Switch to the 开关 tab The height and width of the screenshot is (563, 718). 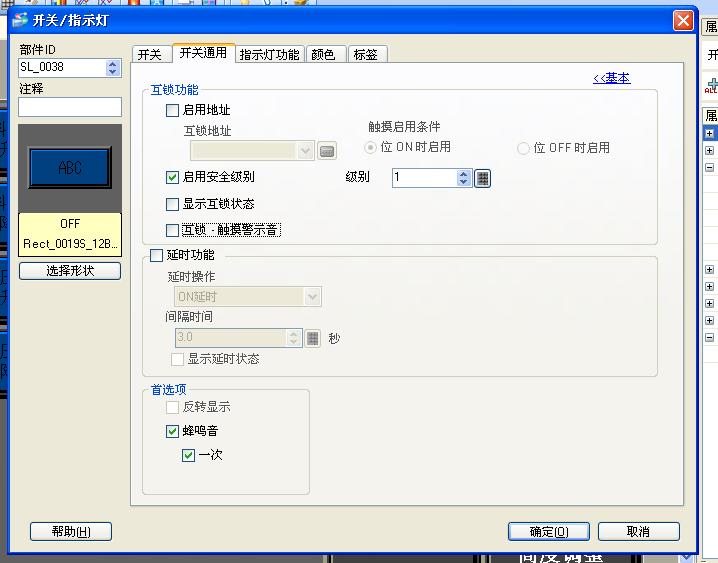[x=149, y=54]
